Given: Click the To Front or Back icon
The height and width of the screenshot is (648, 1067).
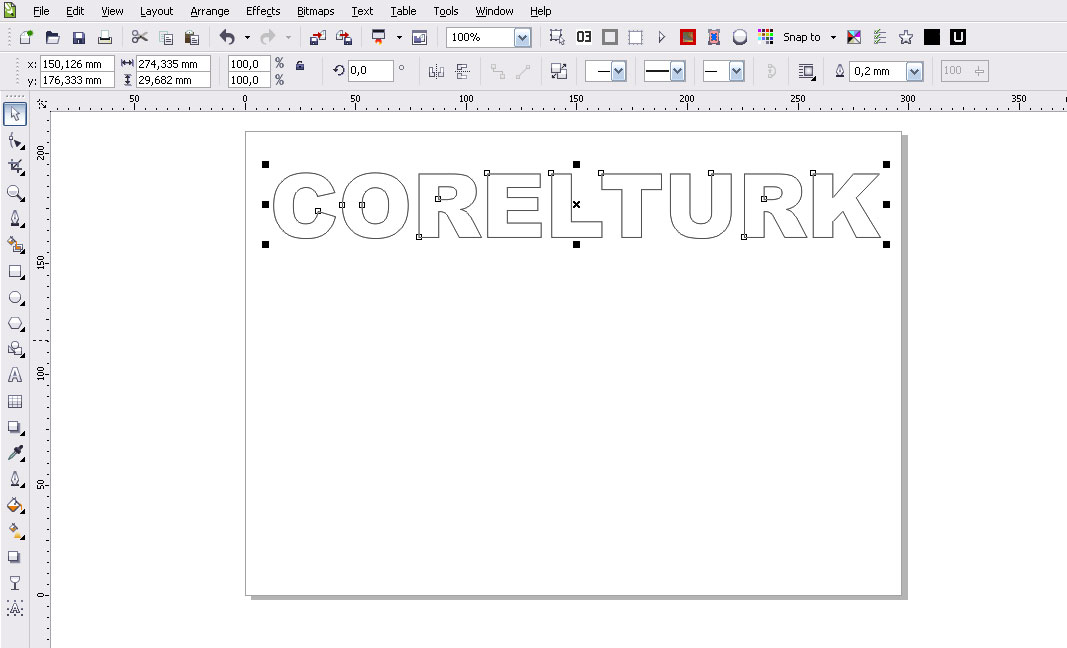Looking at the screenshot, I should [x=559, y=71].
